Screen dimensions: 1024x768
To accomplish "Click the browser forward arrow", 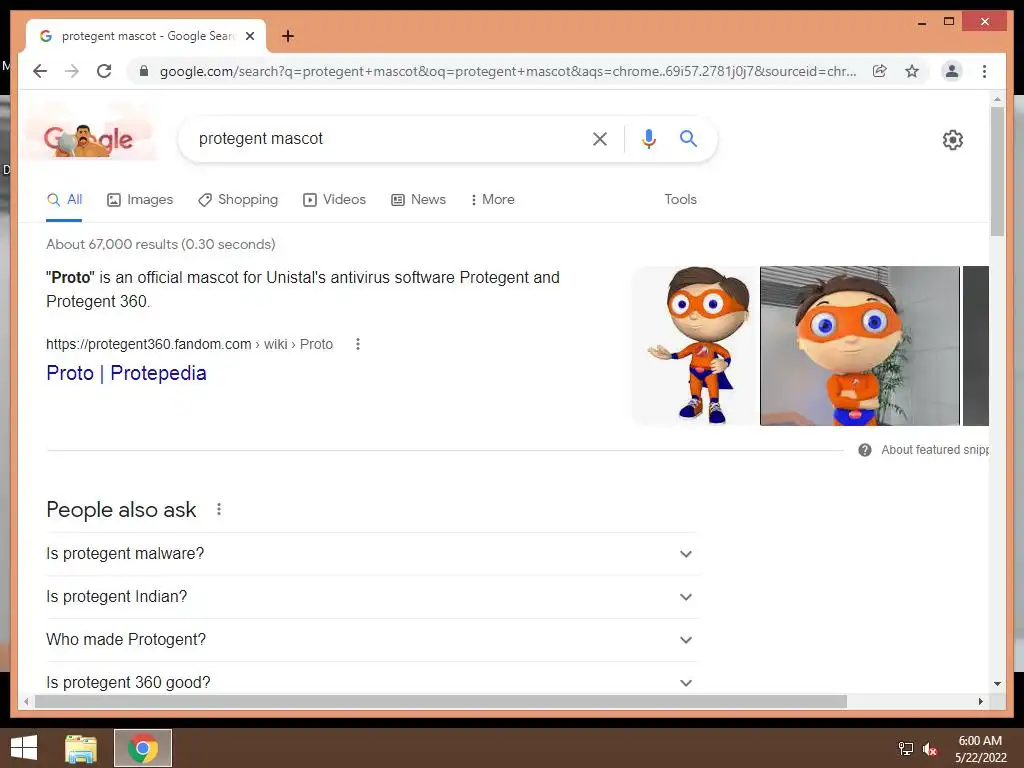I will point(72,71).
